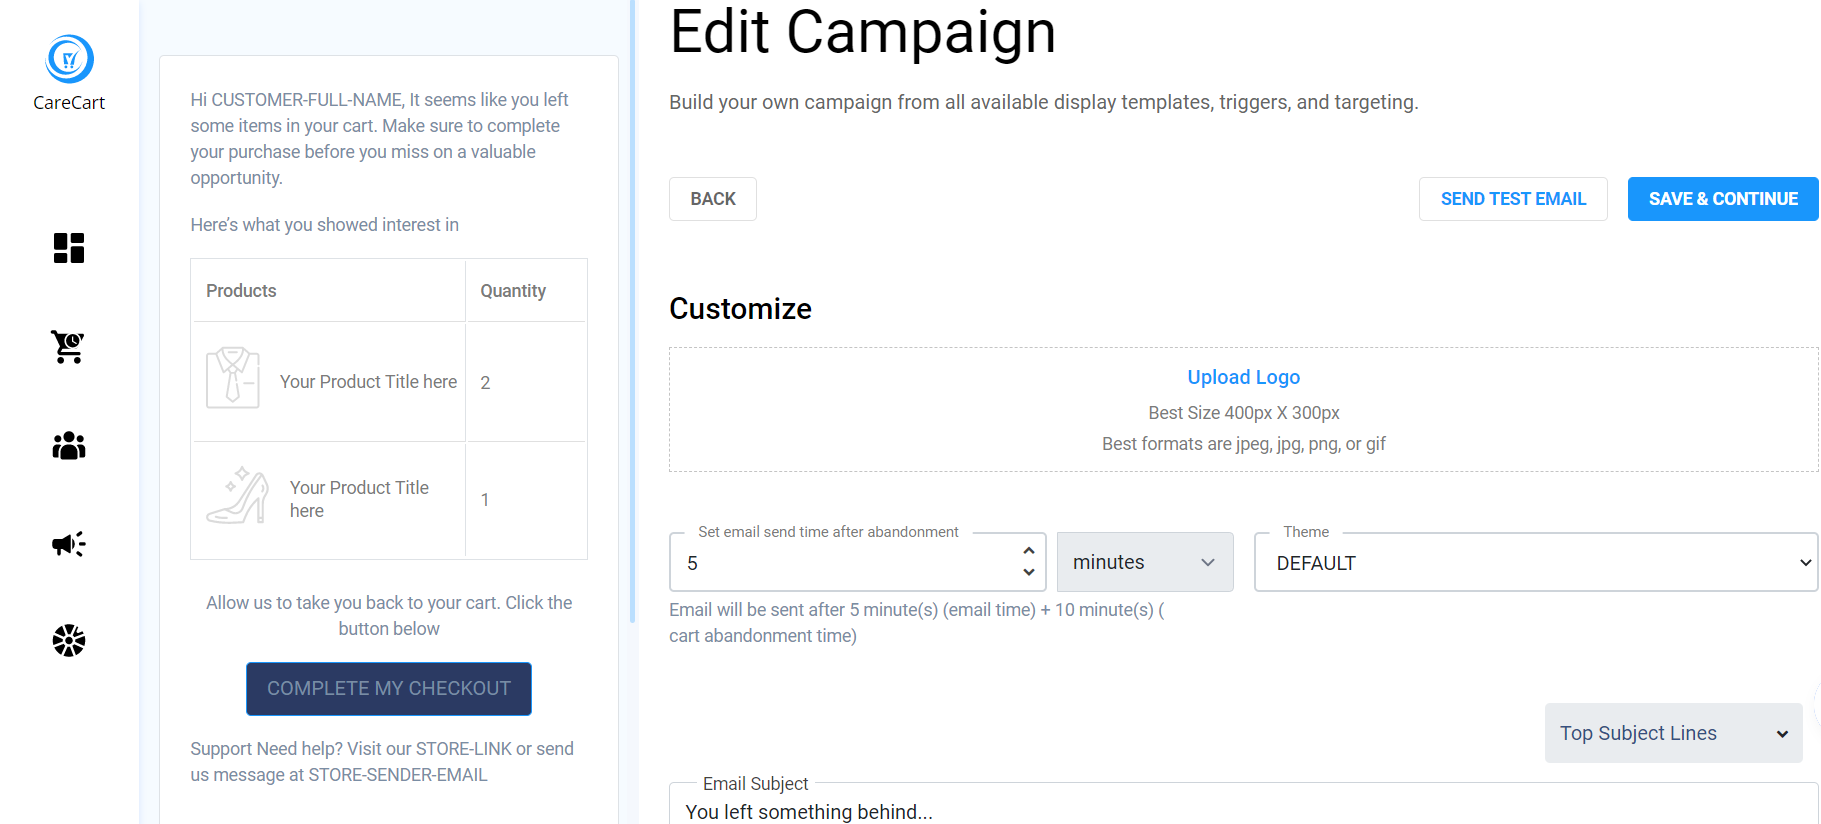
Task: Go back with the BACK button
Action: pos(713,199)
